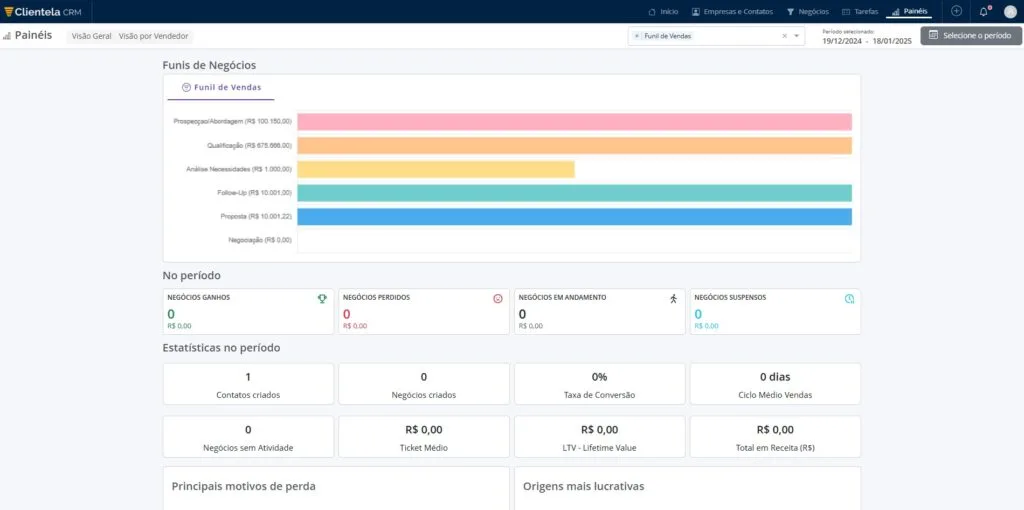Click the Contatos criados statistics card

coord(248,384)
